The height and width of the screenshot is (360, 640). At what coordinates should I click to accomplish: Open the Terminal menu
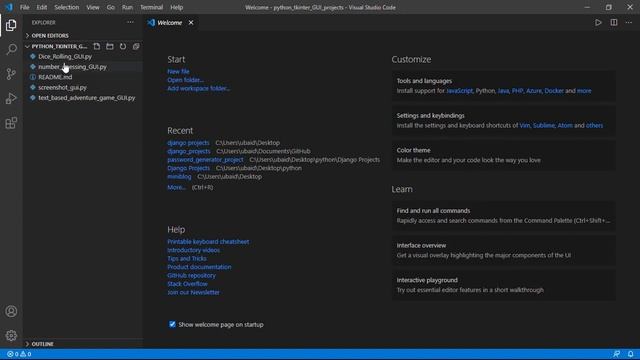click(151, 7)
